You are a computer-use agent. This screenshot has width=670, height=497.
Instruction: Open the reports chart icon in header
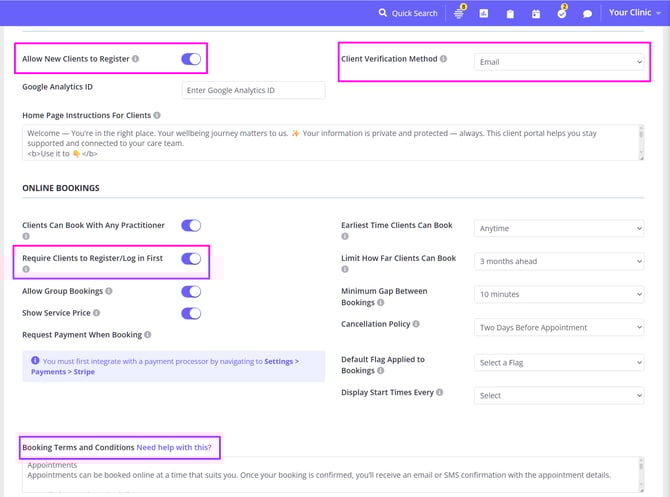(x=484, y=14)
